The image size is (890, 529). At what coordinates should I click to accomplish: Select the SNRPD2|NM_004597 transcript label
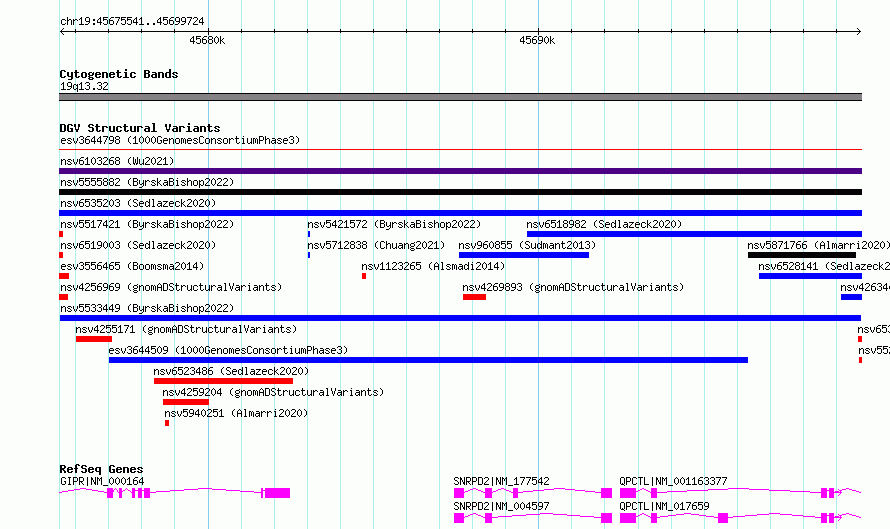coord(501,506)
